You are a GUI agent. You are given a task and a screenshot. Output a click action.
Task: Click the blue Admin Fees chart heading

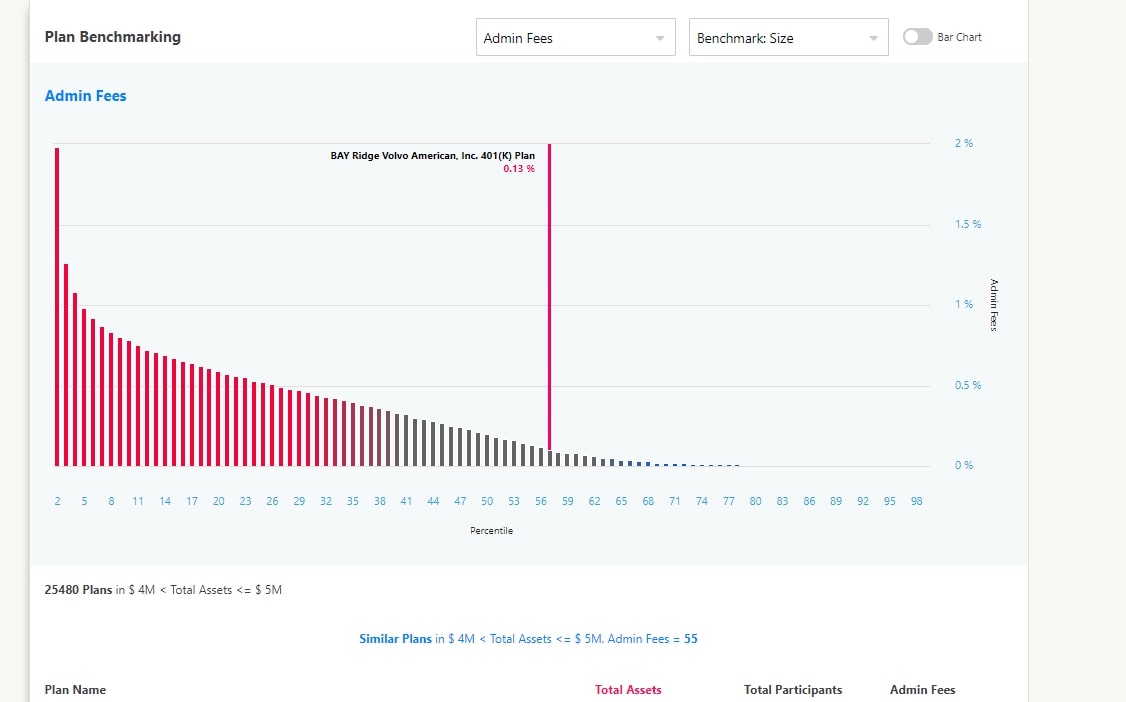point(86,96)
